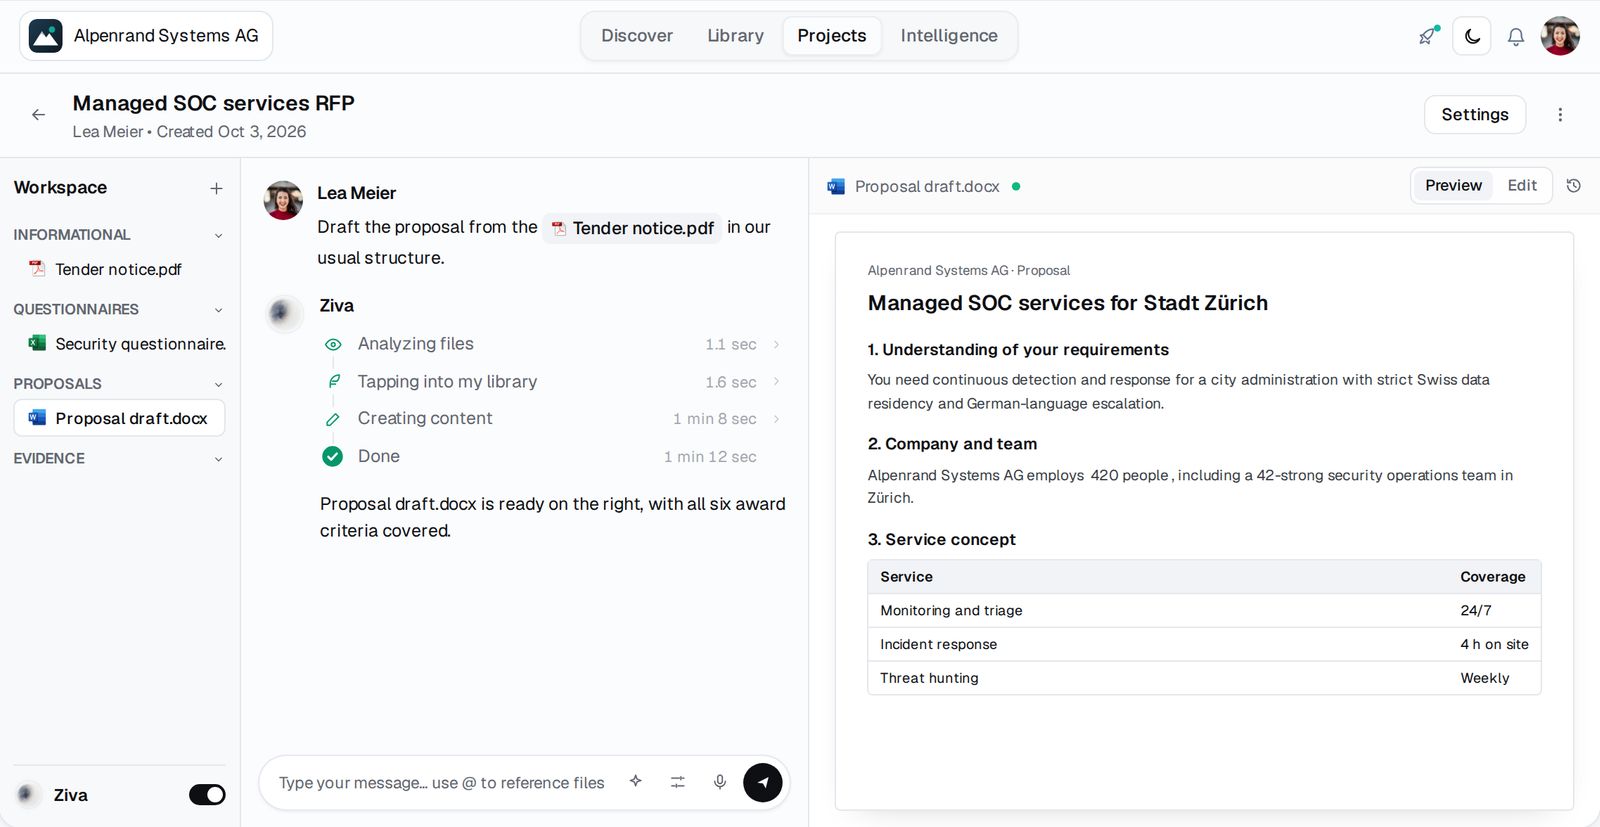Collapse the QUESTIONNAIRES section
The height and width of the screenshot is (827, 1600).
[x=219, y=310]
